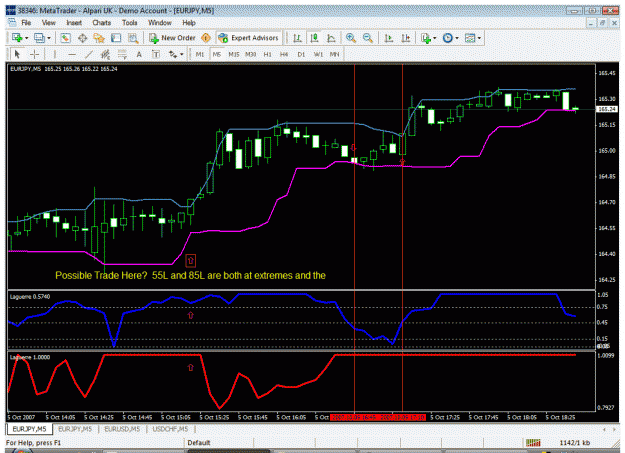
Task: Expand the New Chart dropdown arrow
Action: click(27, 38)
